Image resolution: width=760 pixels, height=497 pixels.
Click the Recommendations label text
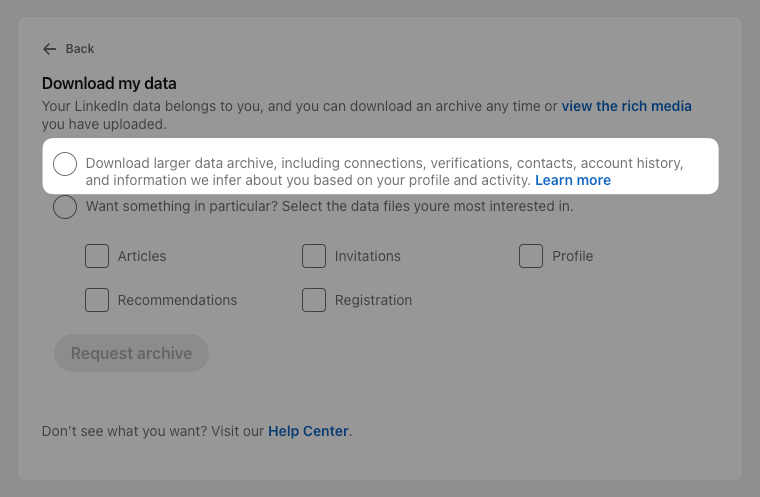pyautogui.click(x=177, y=300)
